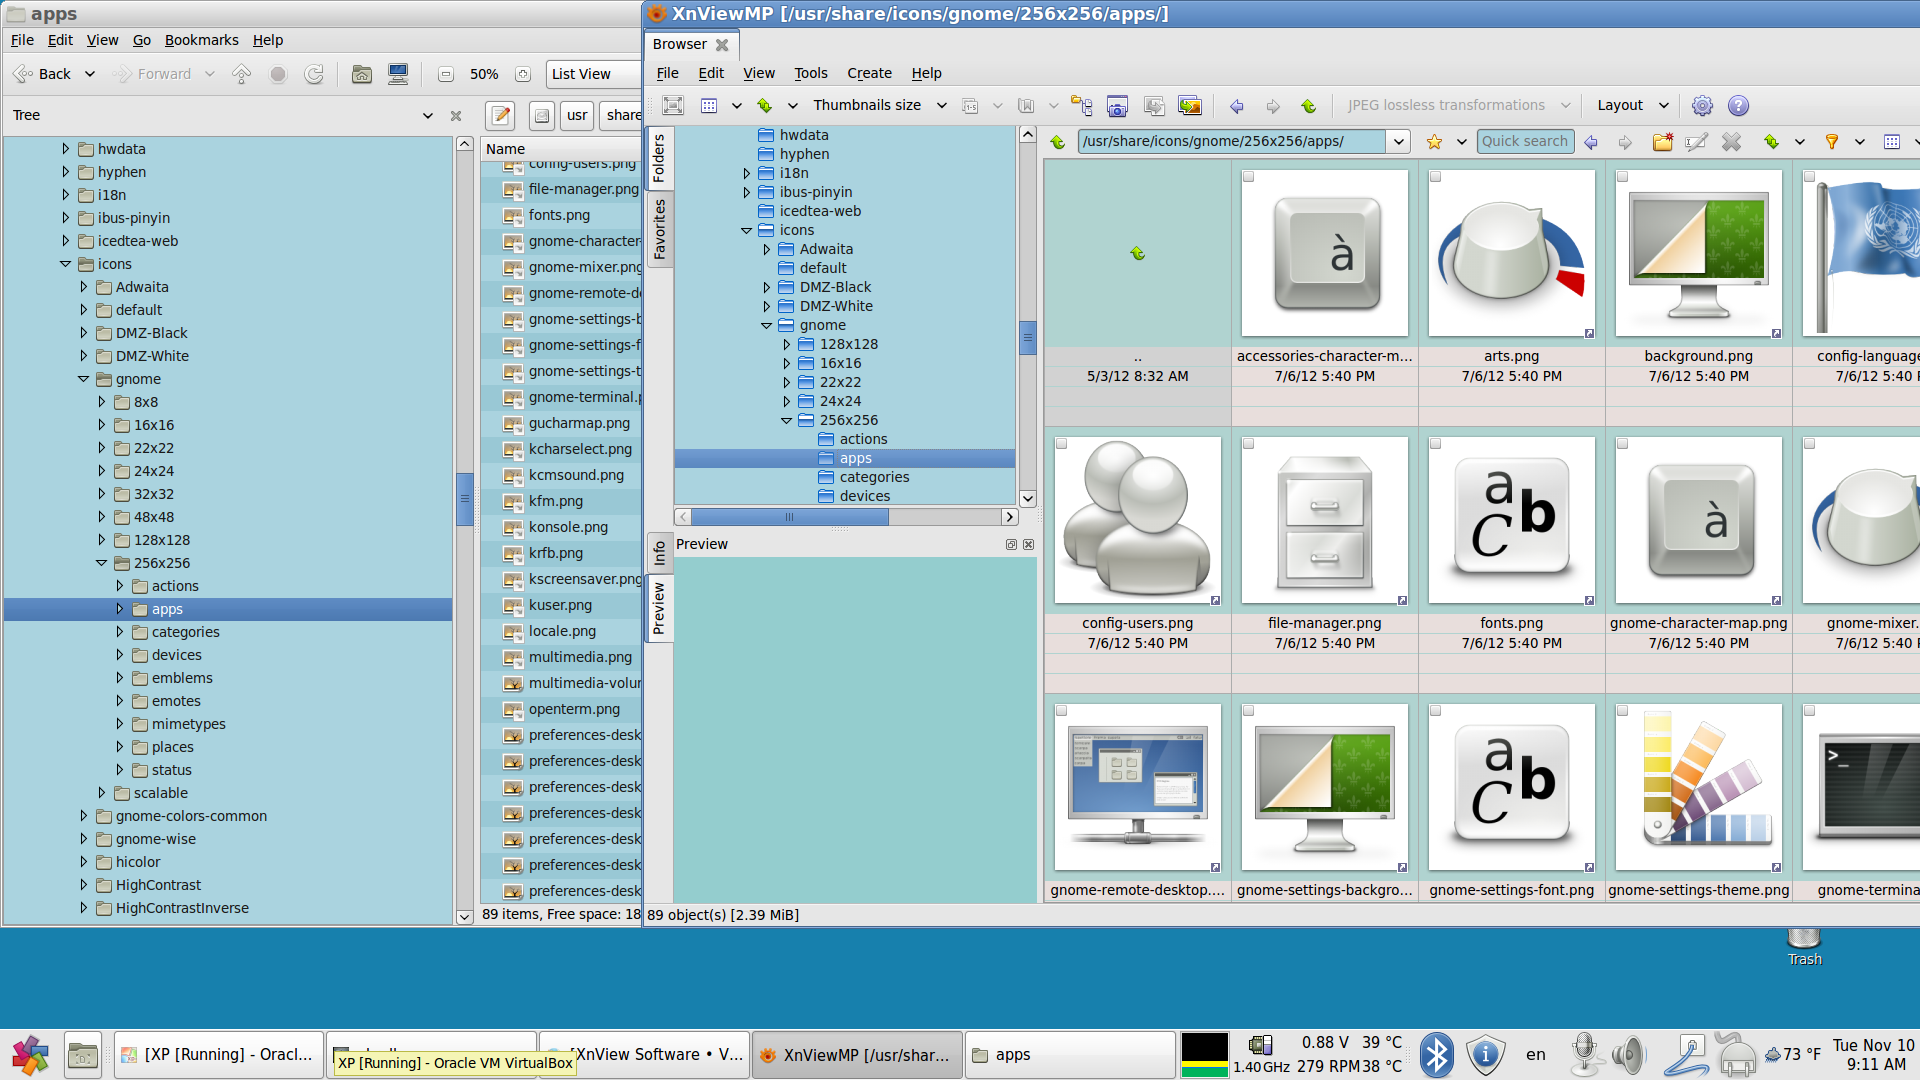Click the favorites star icon
Image resolution: width=1920 pixels, height=1080 pixels.
pyautogui.click(x=1434, y=142)
